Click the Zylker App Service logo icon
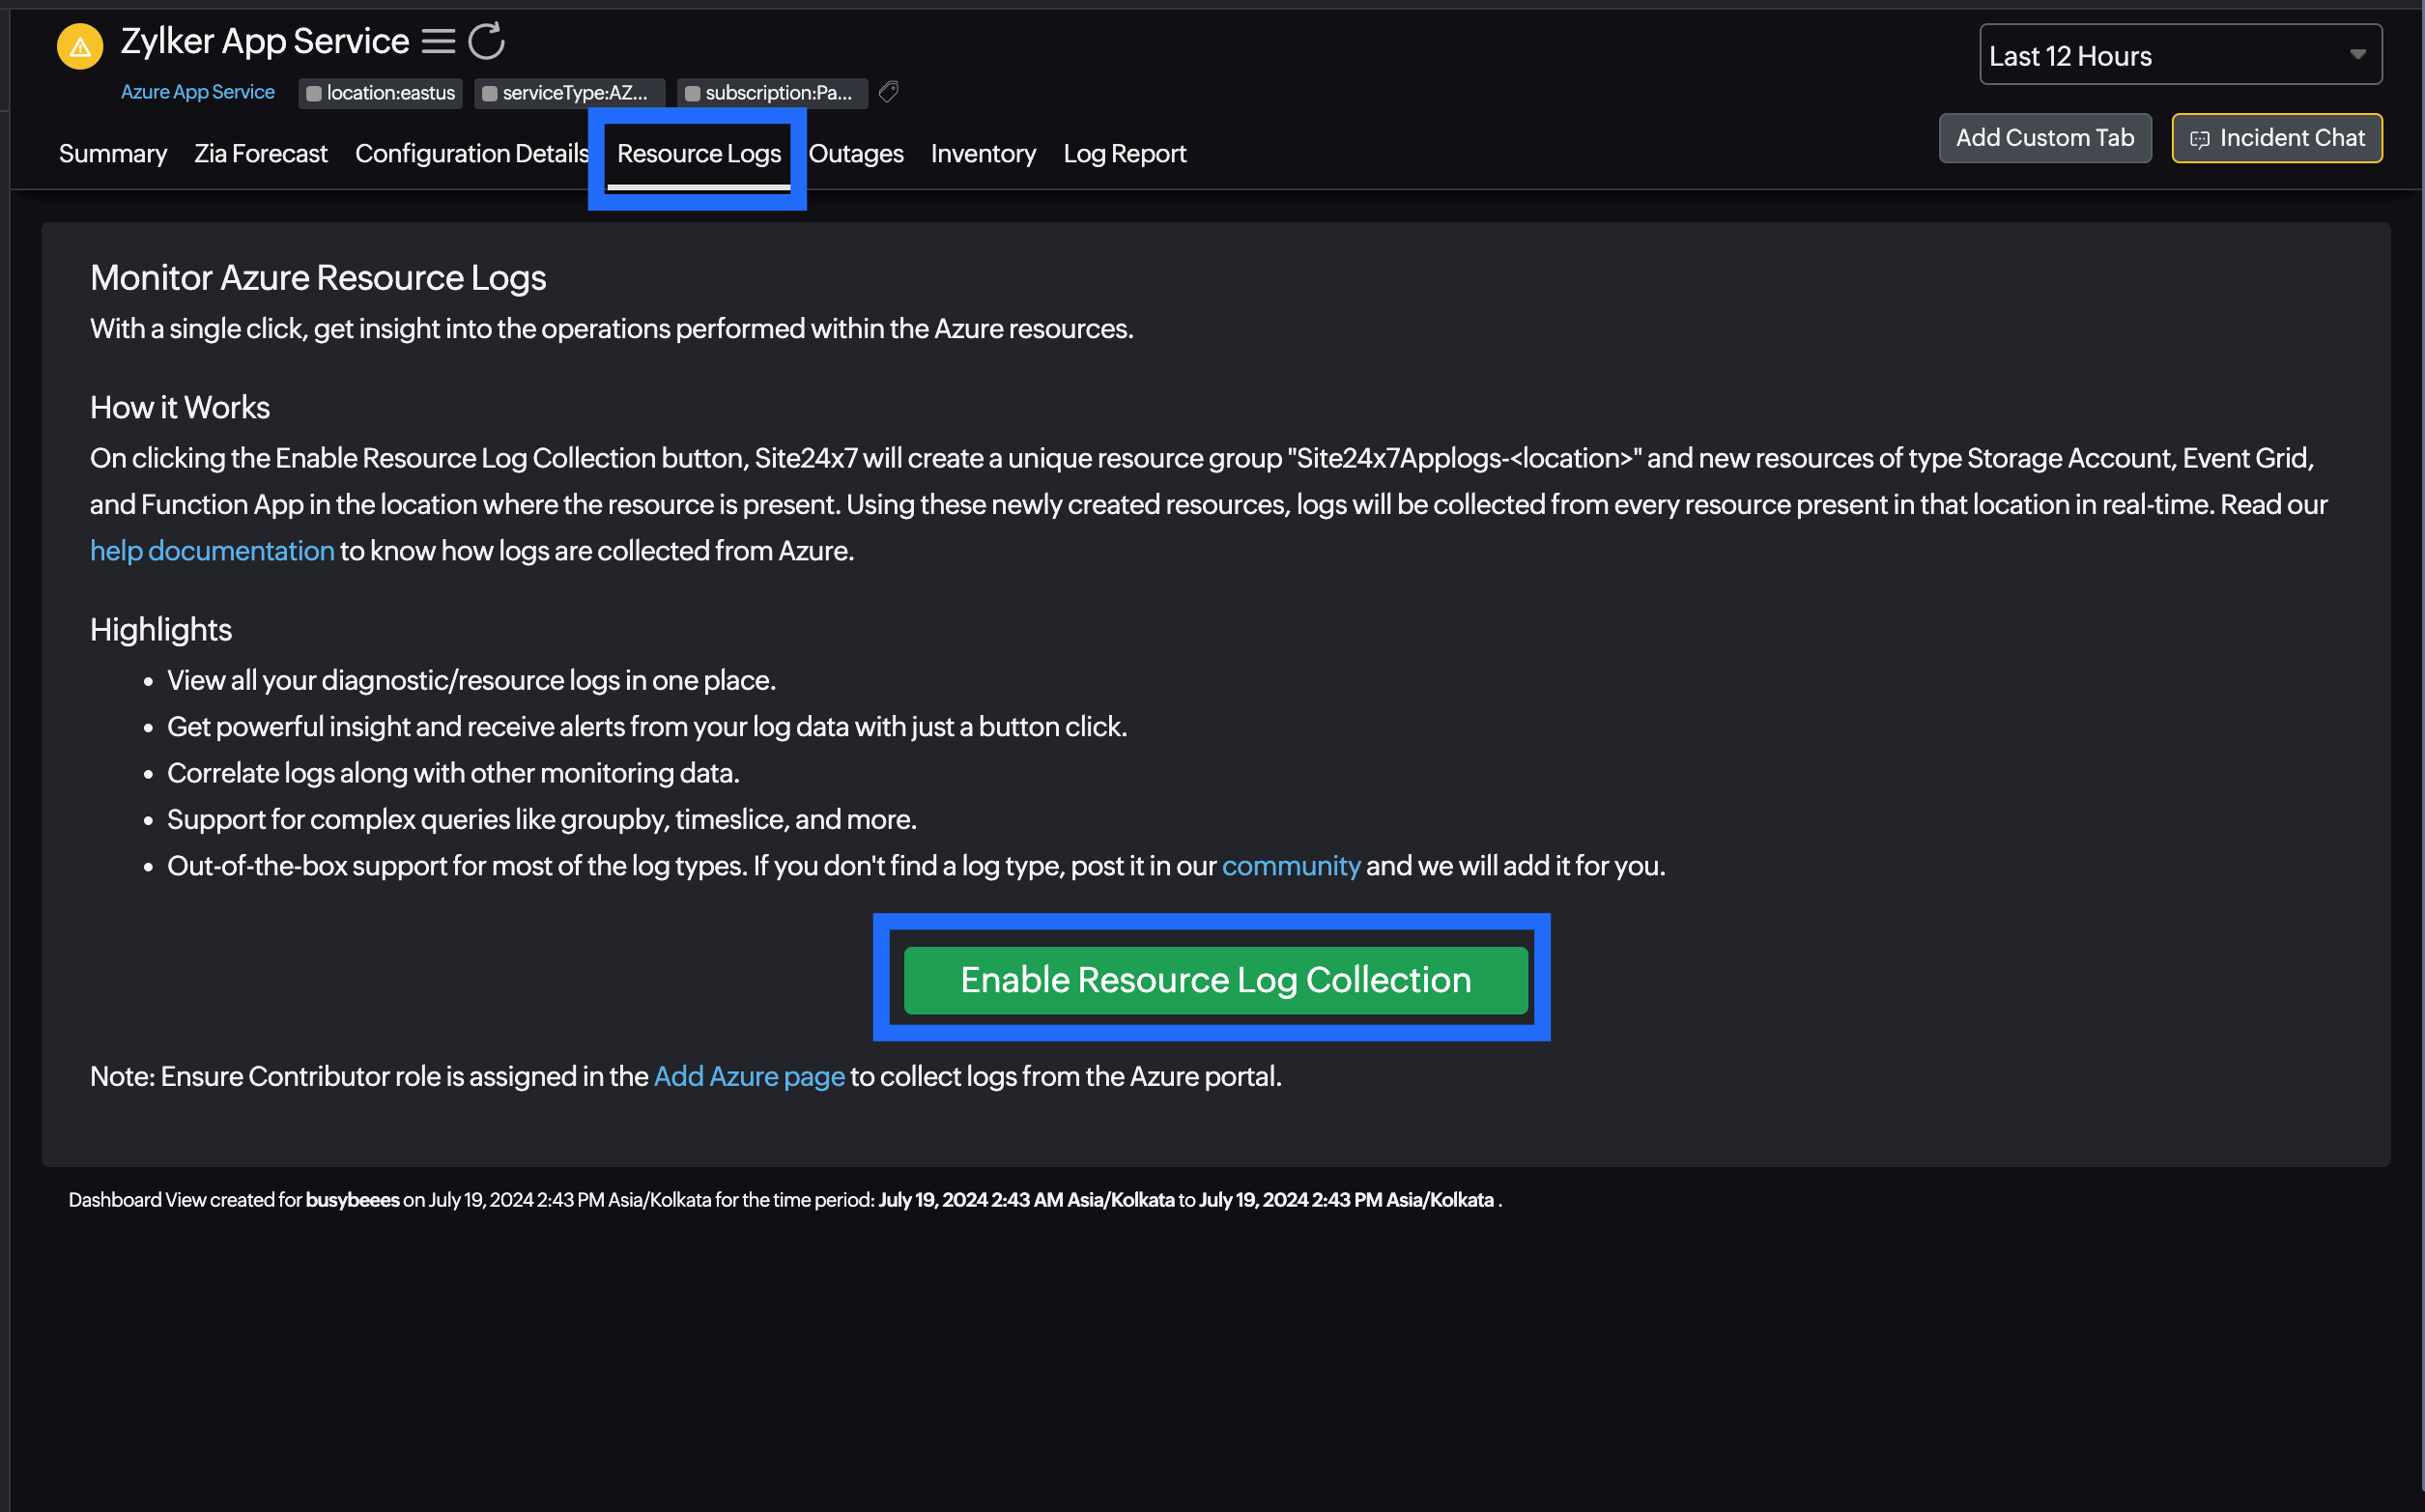The image size is (2425, 1512). 80,40
